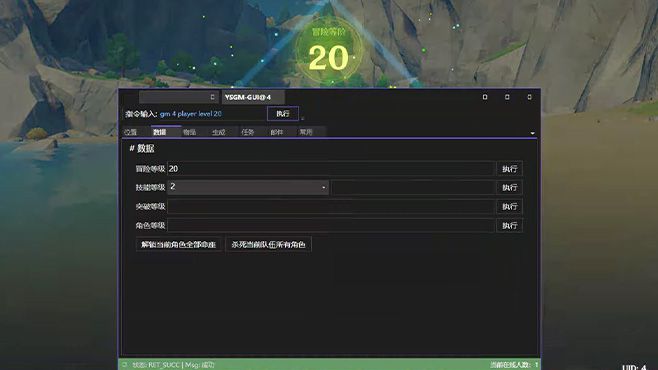658x370 pixels.
Task: Switch to the 常用 tab
Action: click(306, 132)
